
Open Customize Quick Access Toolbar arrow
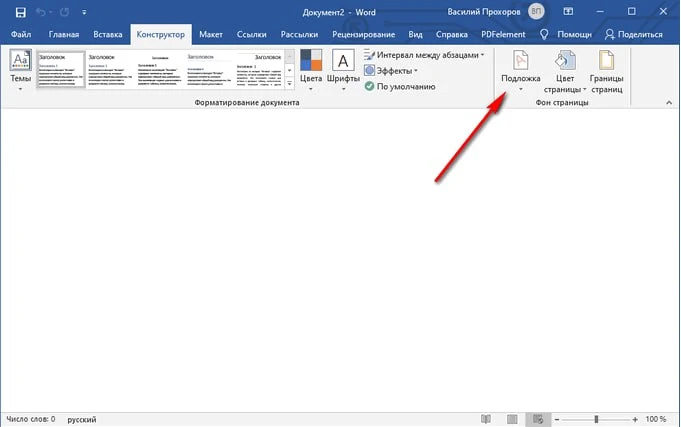coord(84,13)
